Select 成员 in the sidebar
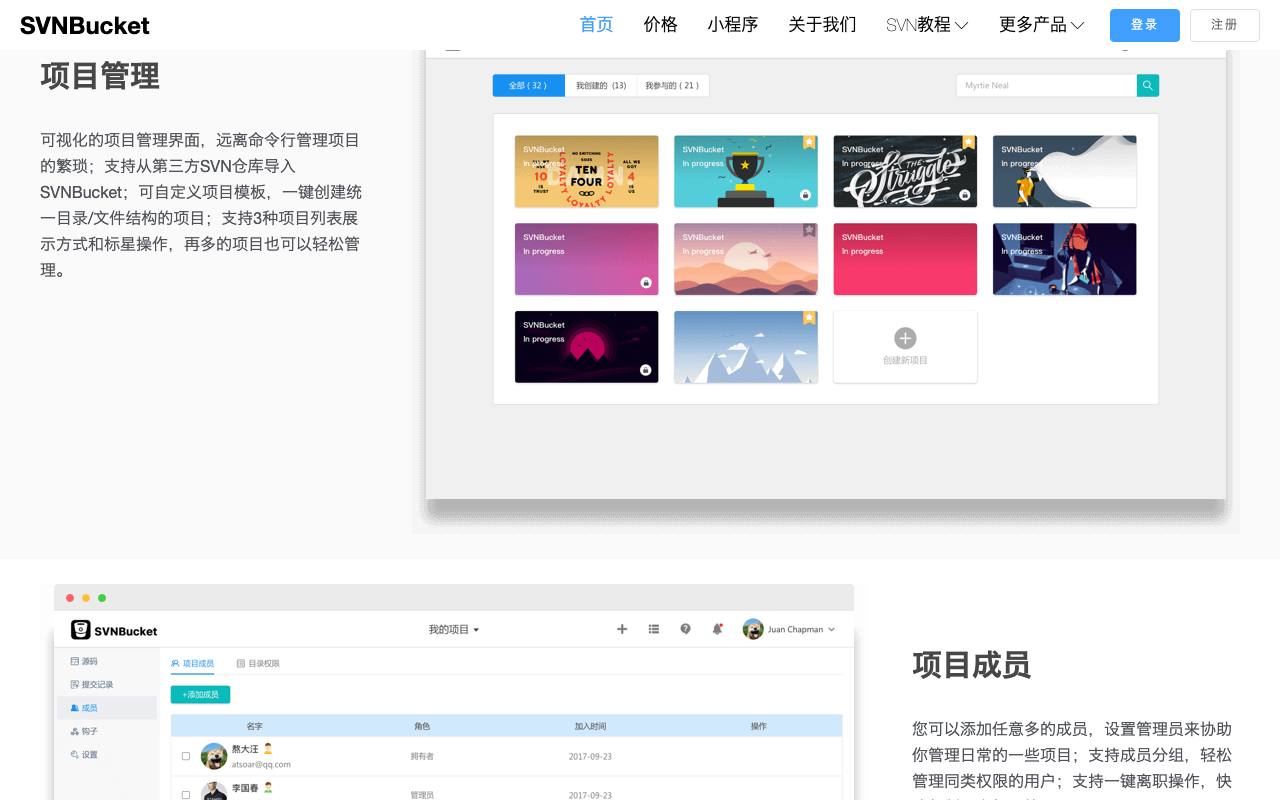Viewport: 1280px width, 800px height. (x=105, y=708)
